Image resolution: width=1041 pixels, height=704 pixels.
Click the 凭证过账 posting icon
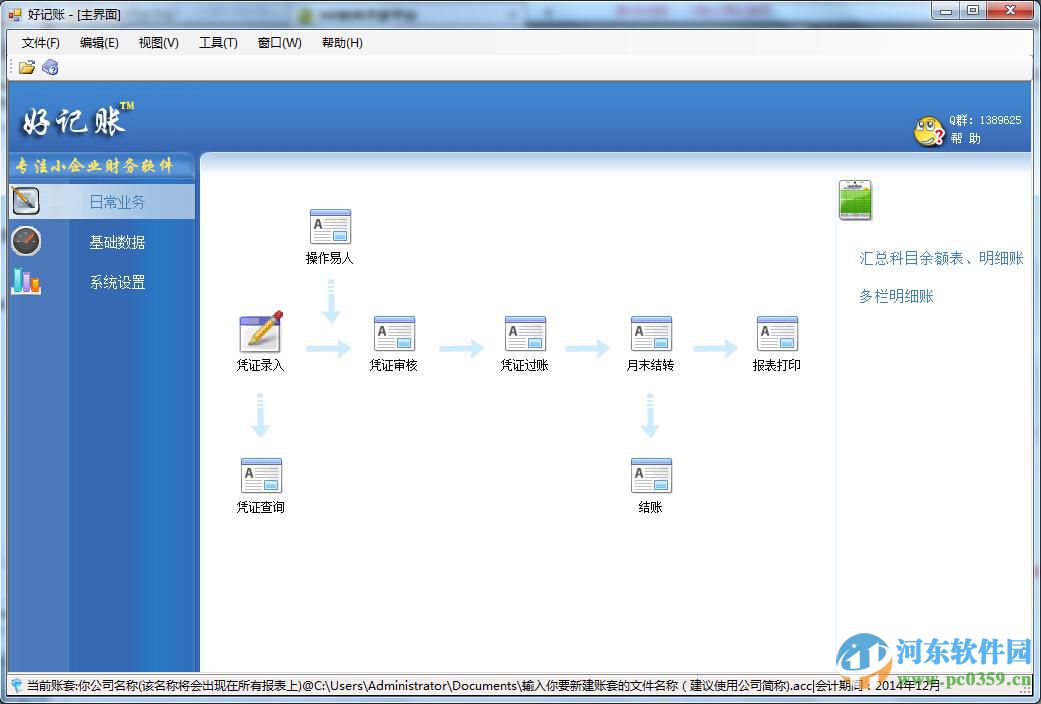pos(524,335)
